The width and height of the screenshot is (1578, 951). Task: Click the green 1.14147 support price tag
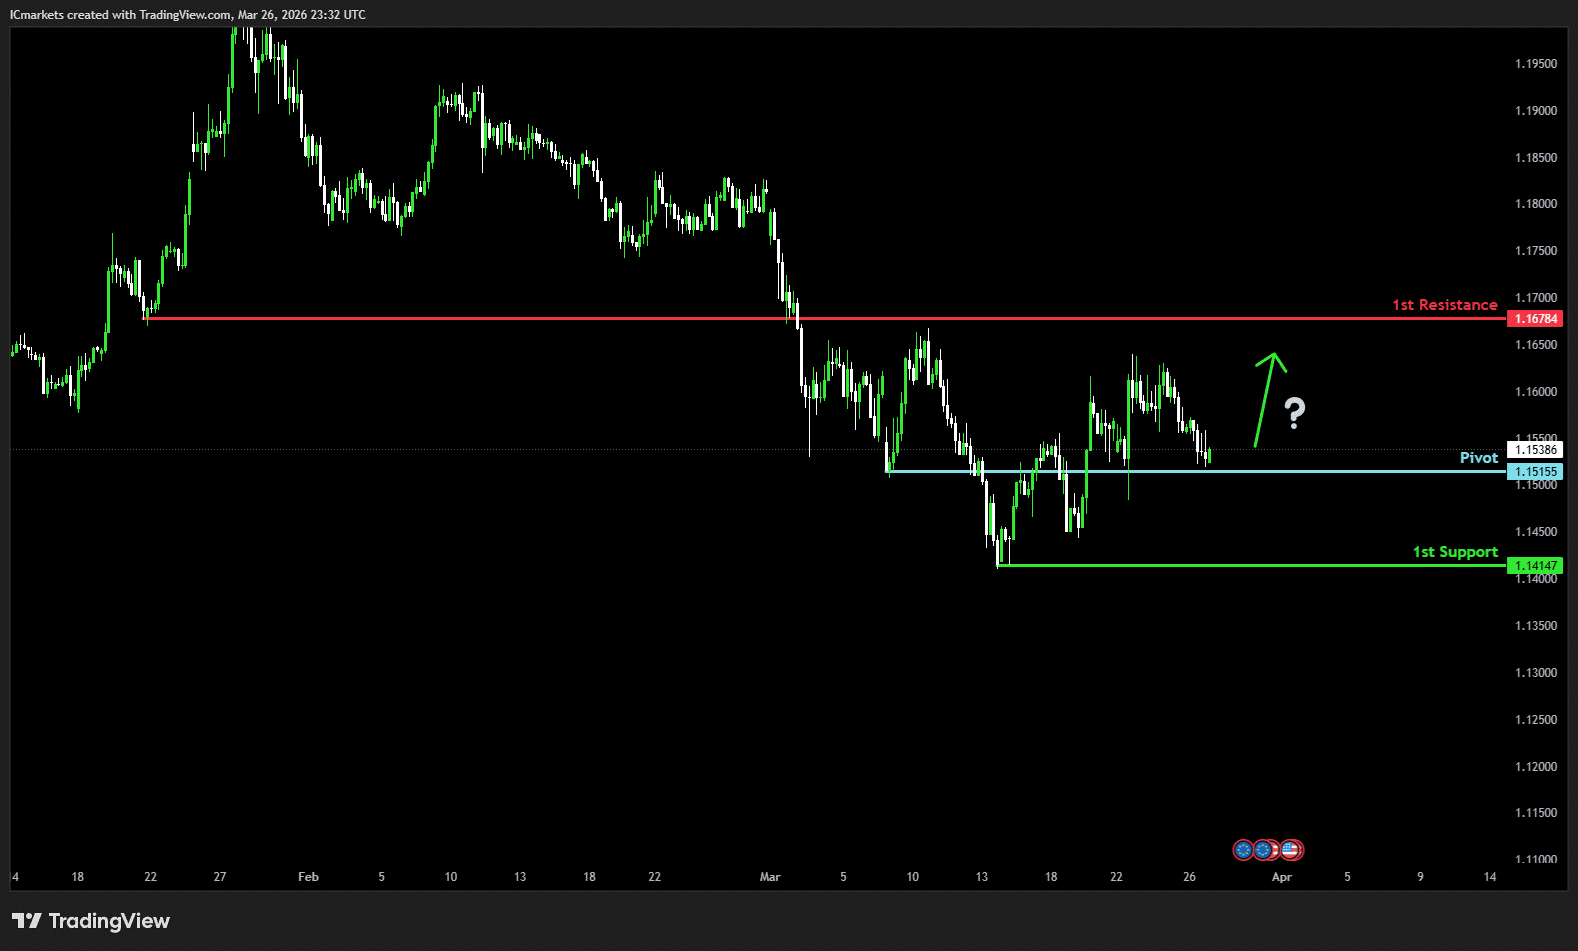1535,566
